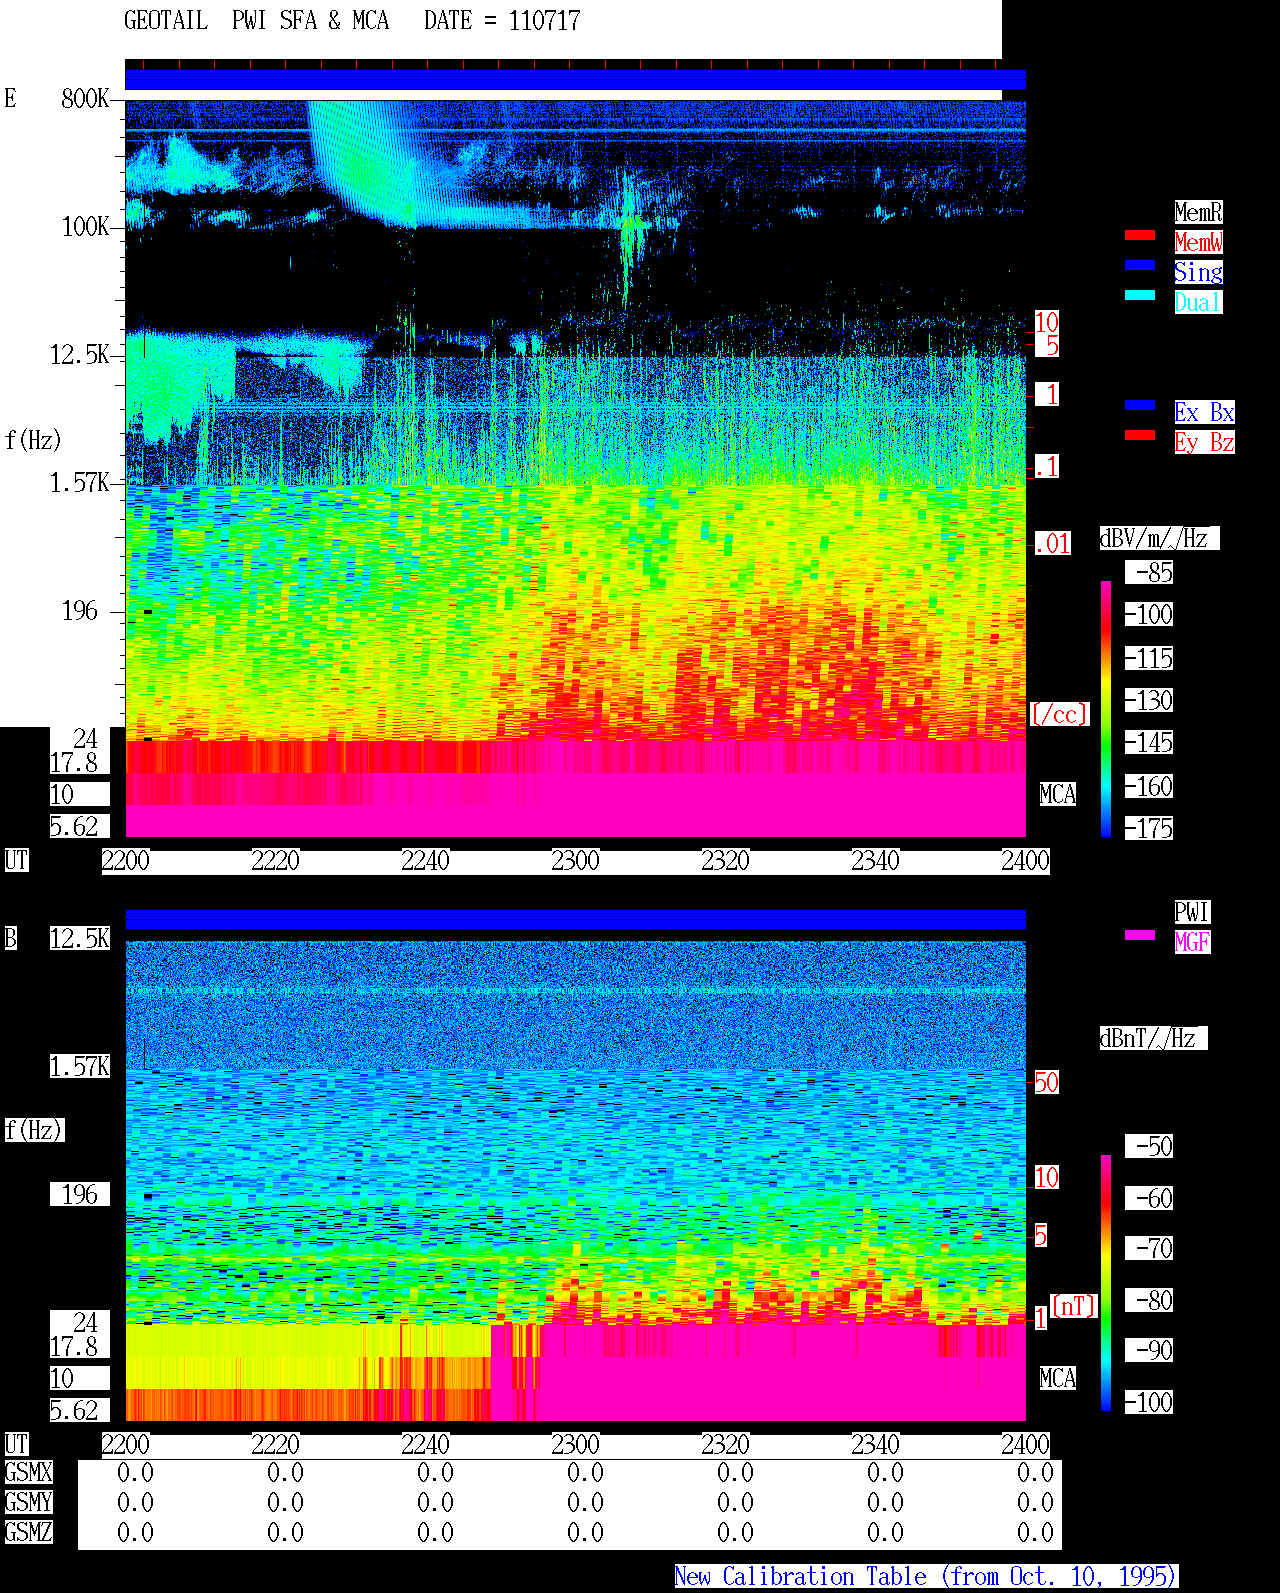Click the B panel f(Hz) axis title

[x=33, y=1130]
